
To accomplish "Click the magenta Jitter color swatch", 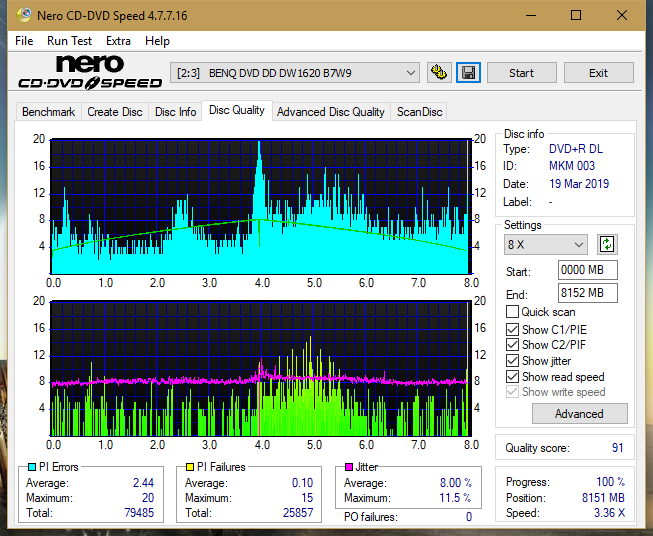I will (x=349, y=467).
